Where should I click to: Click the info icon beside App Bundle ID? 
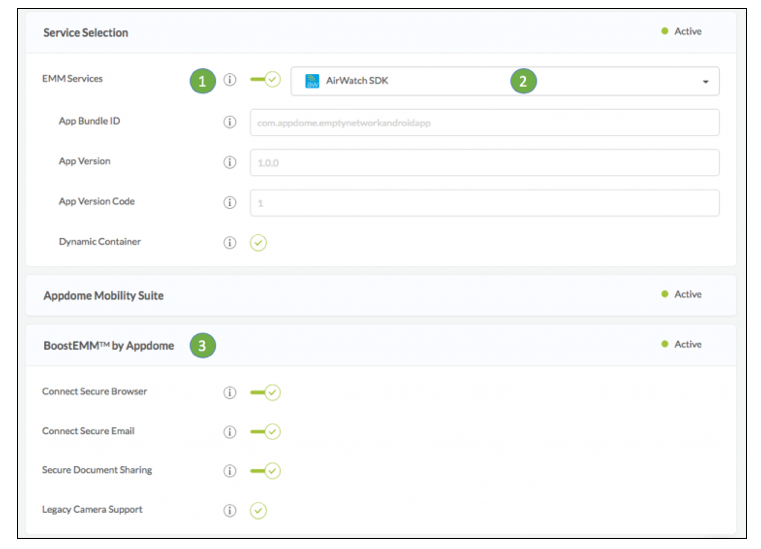pyautogui.click(x=230, y=122)
